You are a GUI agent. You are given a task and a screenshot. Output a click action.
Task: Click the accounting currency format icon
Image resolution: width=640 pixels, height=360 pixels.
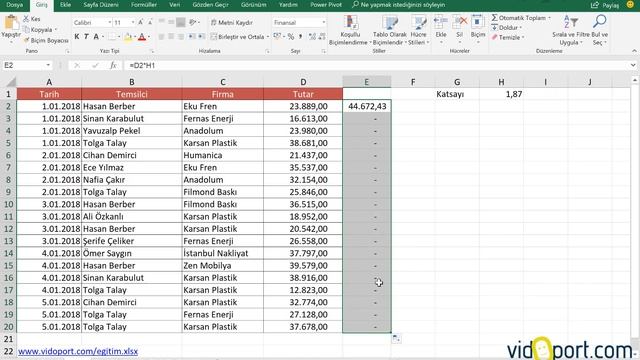click(x=277, y=37)
